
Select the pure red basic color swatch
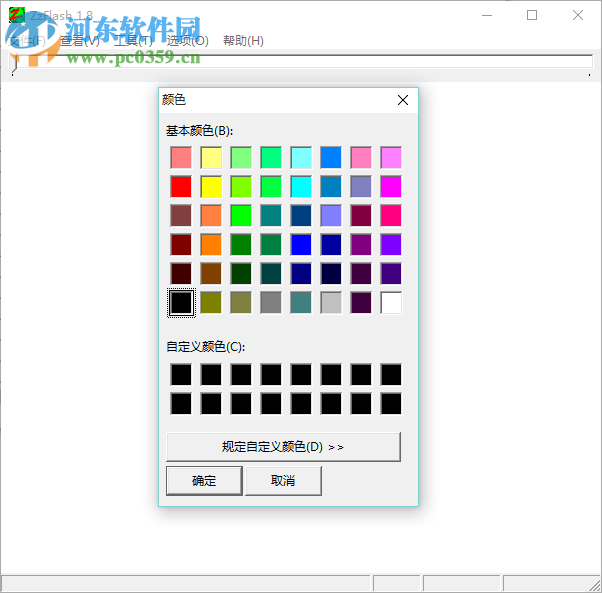[181, 187]
